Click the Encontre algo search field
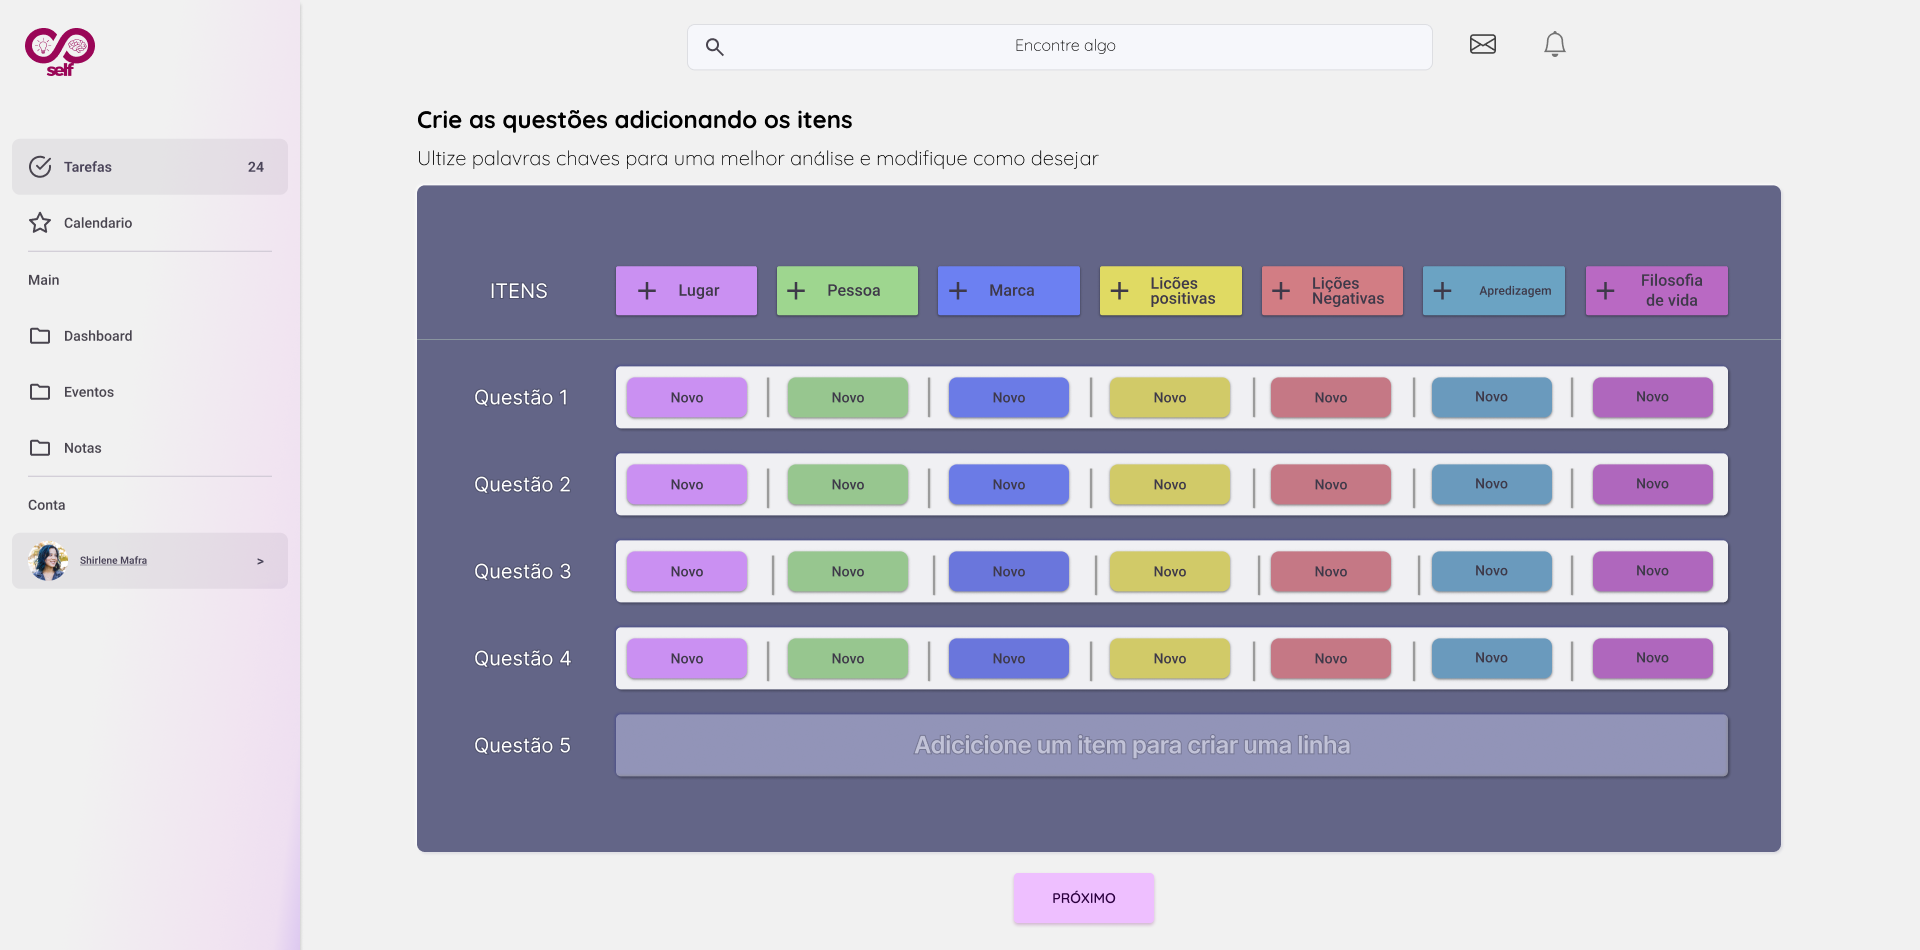The image size is (1920, 950). [x=1060, y=47]
